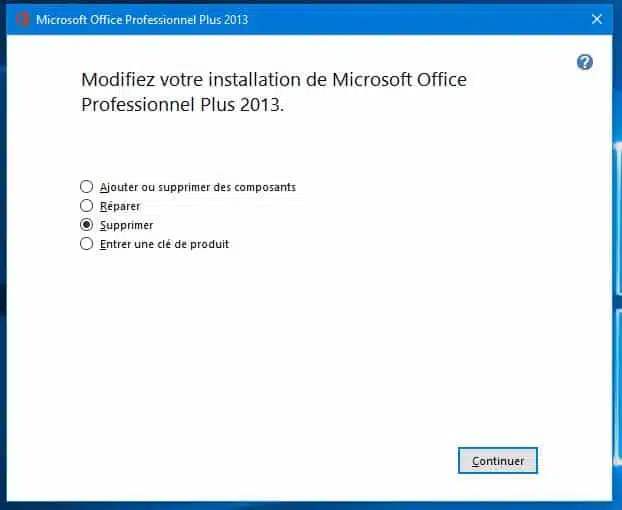Click the desktop background right of the dialog
622x510 pixels.
coord(617,250)
